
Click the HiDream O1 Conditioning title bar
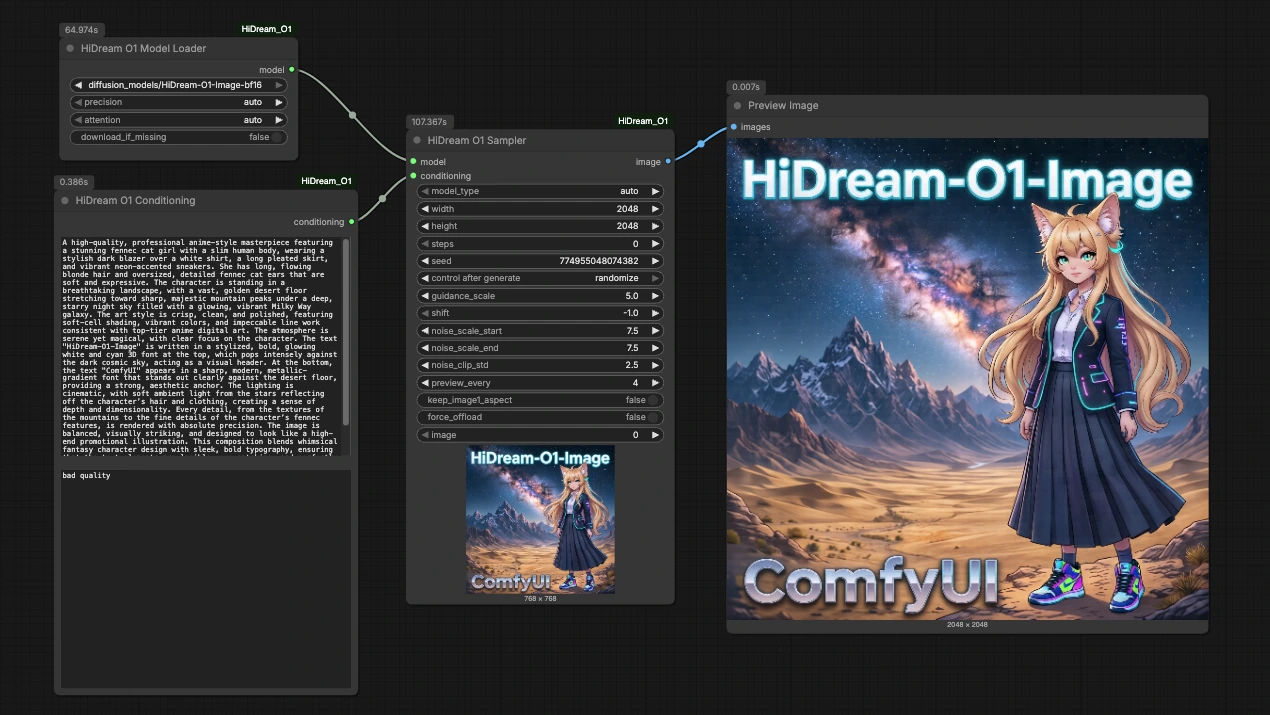205,200
